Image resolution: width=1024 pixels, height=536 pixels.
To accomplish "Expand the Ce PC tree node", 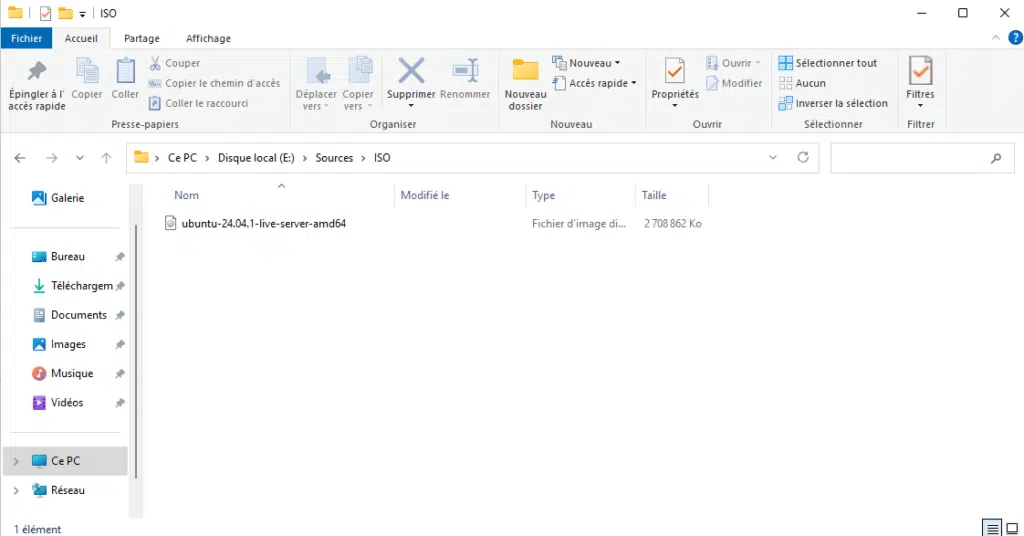I will pyautogui.click(x=16, y=461).
